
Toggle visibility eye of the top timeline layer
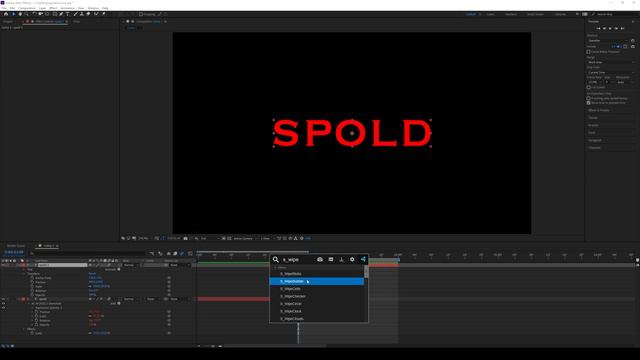tap(3, 265)
